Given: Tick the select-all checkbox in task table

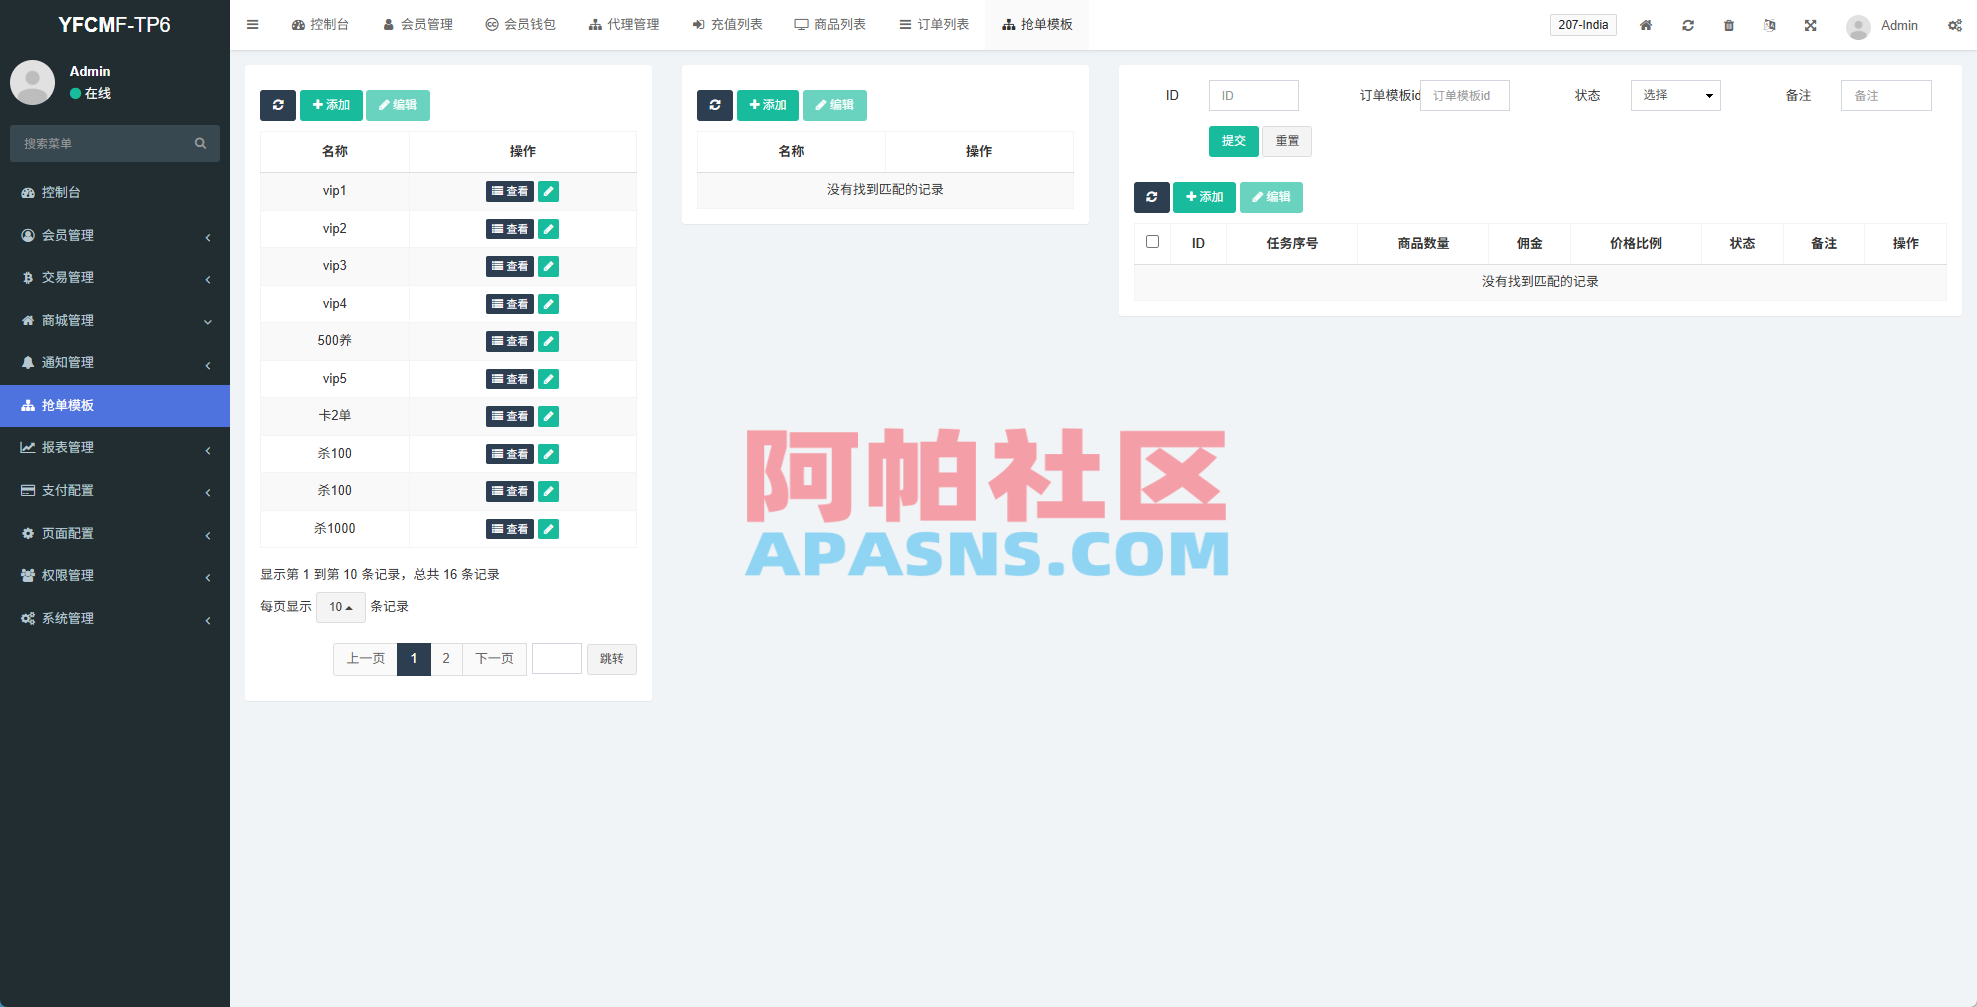Looking at the screenshot, I should 1152,242.
